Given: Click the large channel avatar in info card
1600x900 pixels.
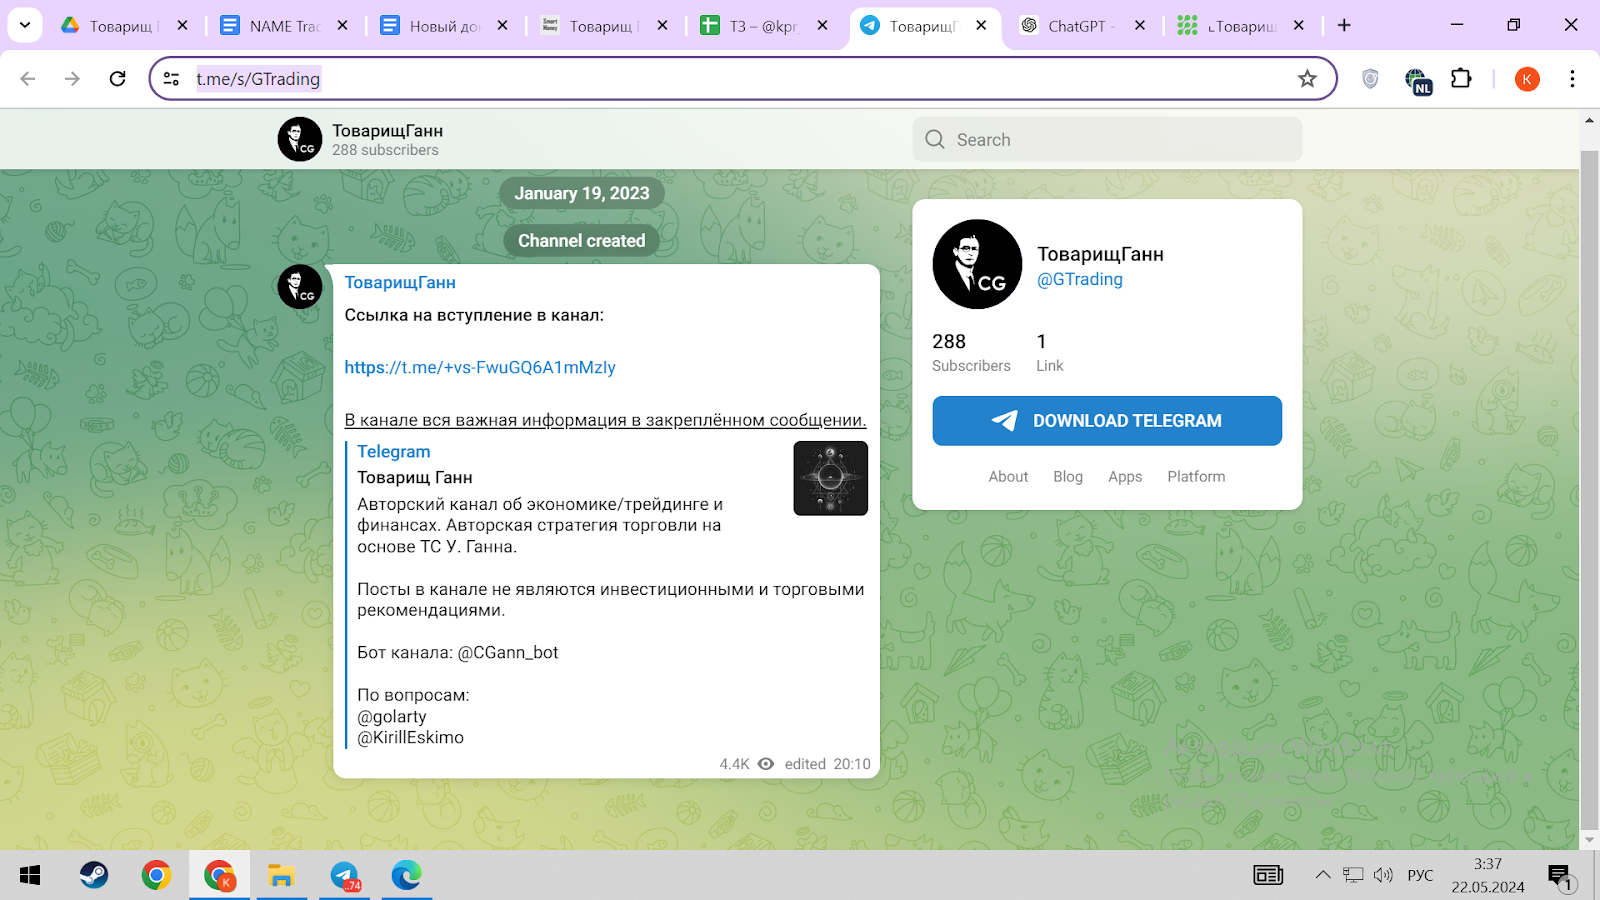Looking at the screenshot, I should 977,264.
